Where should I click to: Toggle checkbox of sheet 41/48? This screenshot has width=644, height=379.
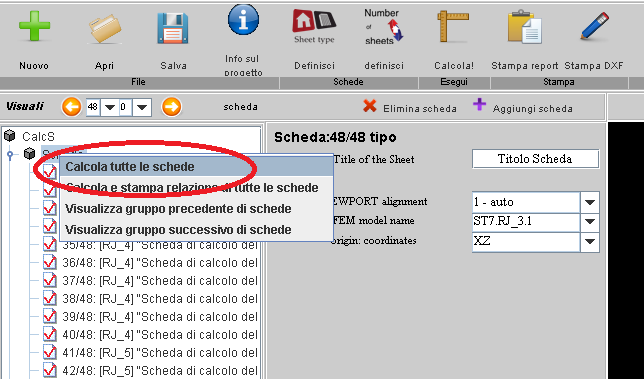point(50,352)
